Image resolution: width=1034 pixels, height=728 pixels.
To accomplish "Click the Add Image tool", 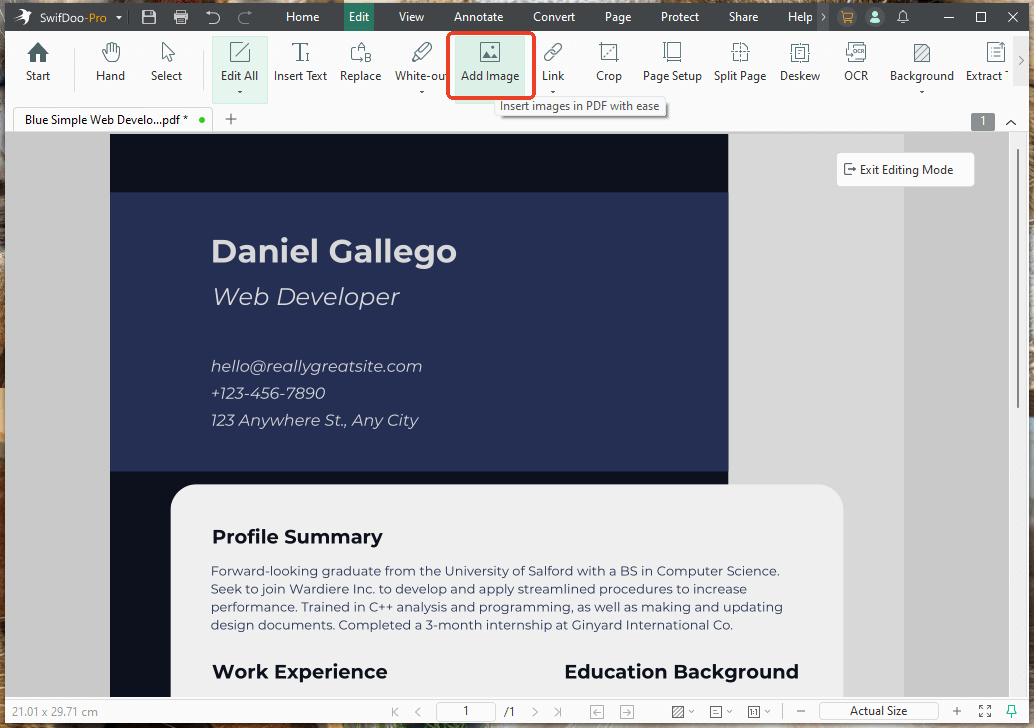I will pos(489,63).
